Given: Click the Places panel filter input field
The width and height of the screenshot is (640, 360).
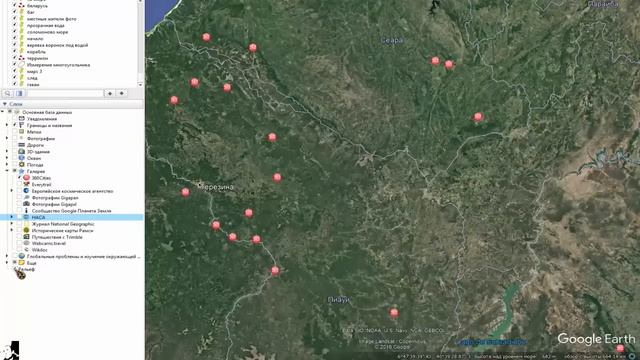Looking at the screenshot, I should [x=65, y=93].
